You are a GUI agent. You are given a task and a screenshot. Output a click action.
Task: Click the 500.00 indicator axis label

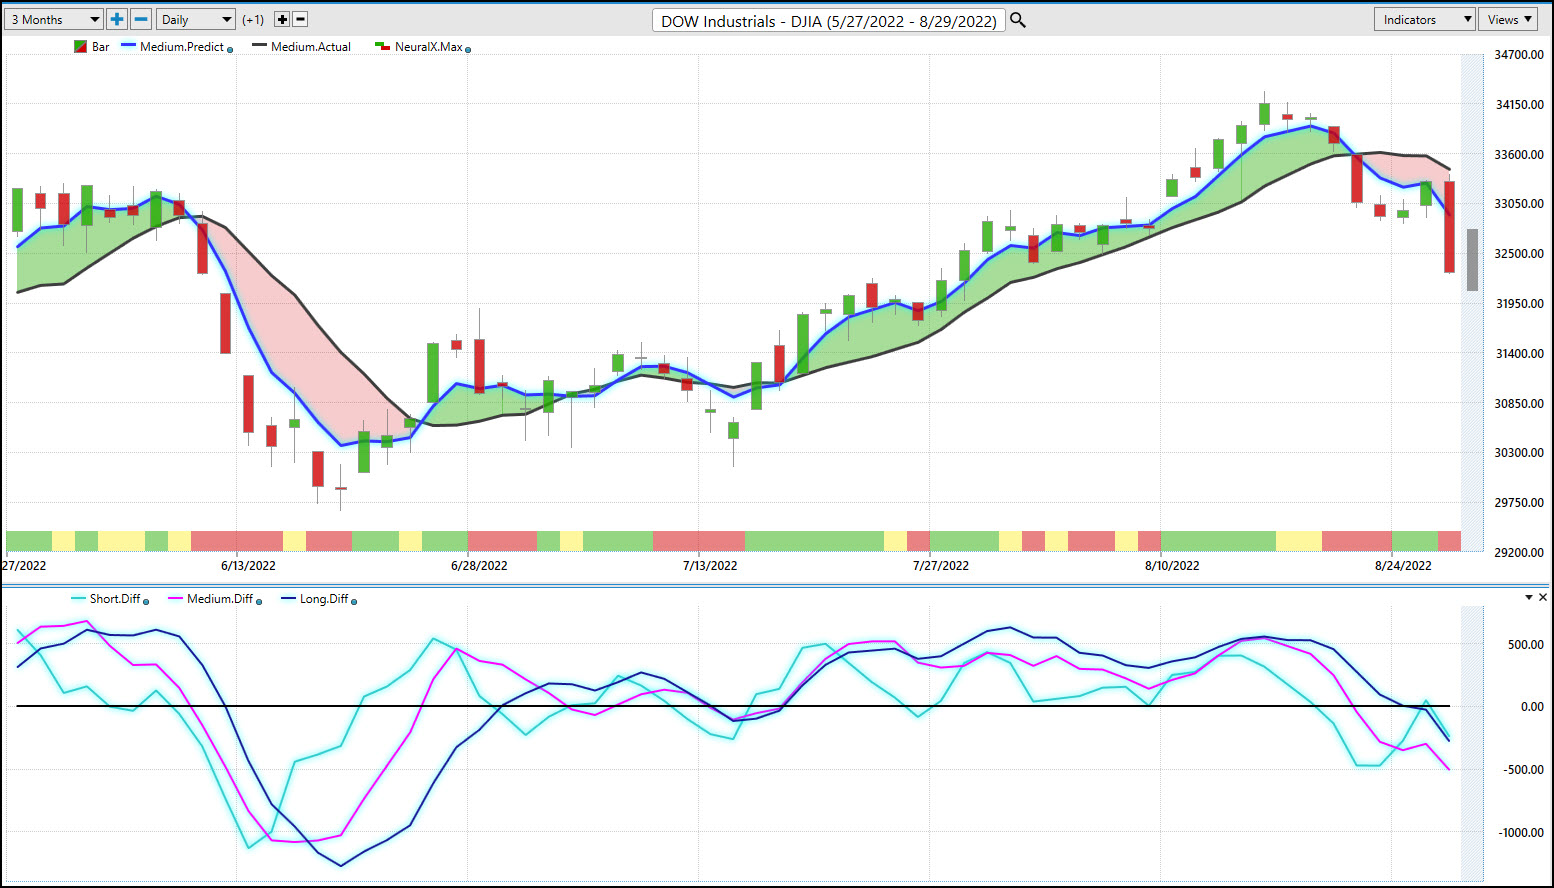pos(1526,645)
